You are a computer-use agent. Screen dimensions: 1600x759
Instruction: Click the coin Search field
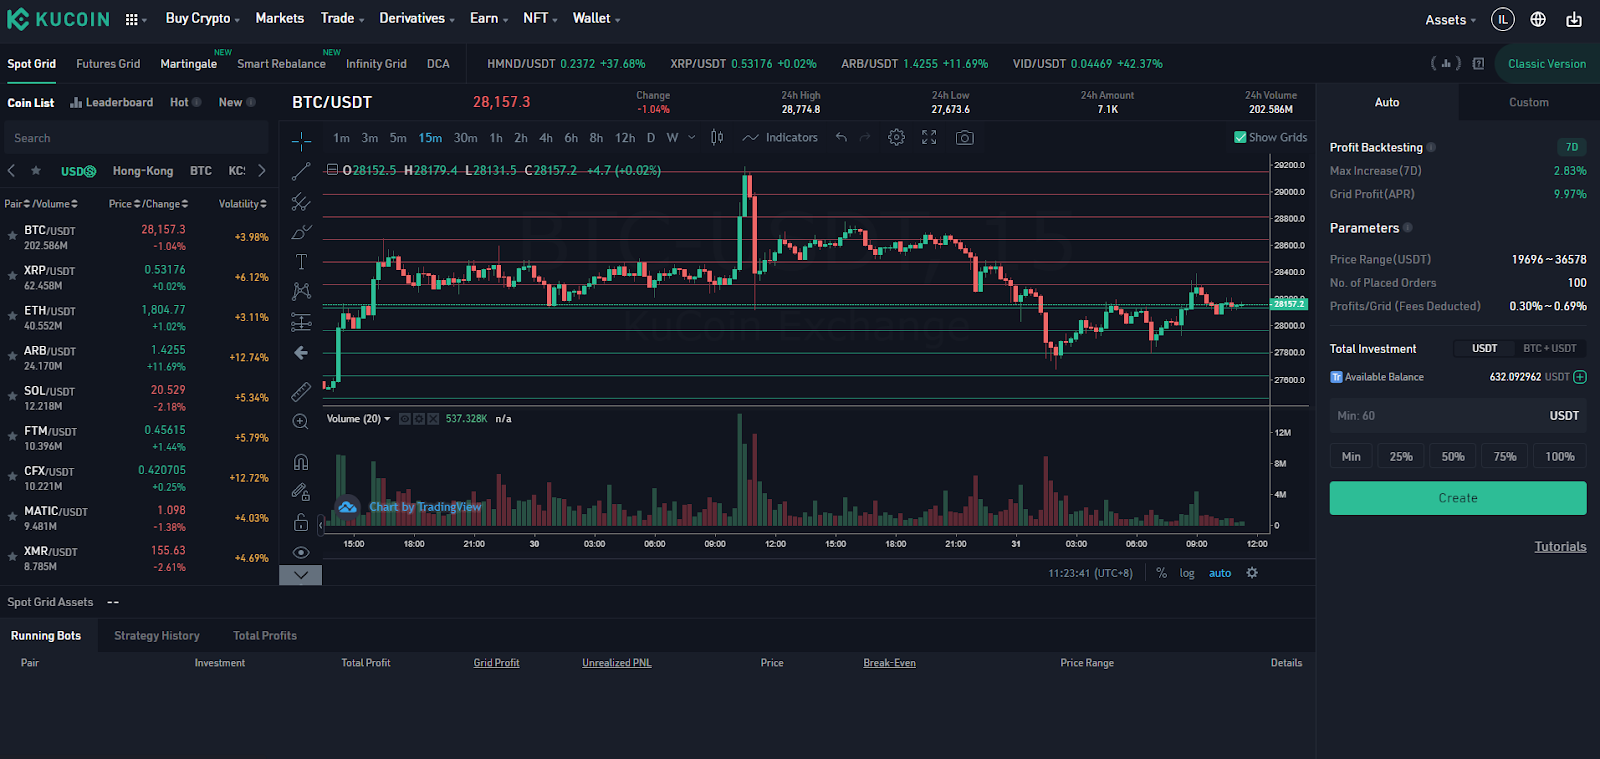[136, 138]
